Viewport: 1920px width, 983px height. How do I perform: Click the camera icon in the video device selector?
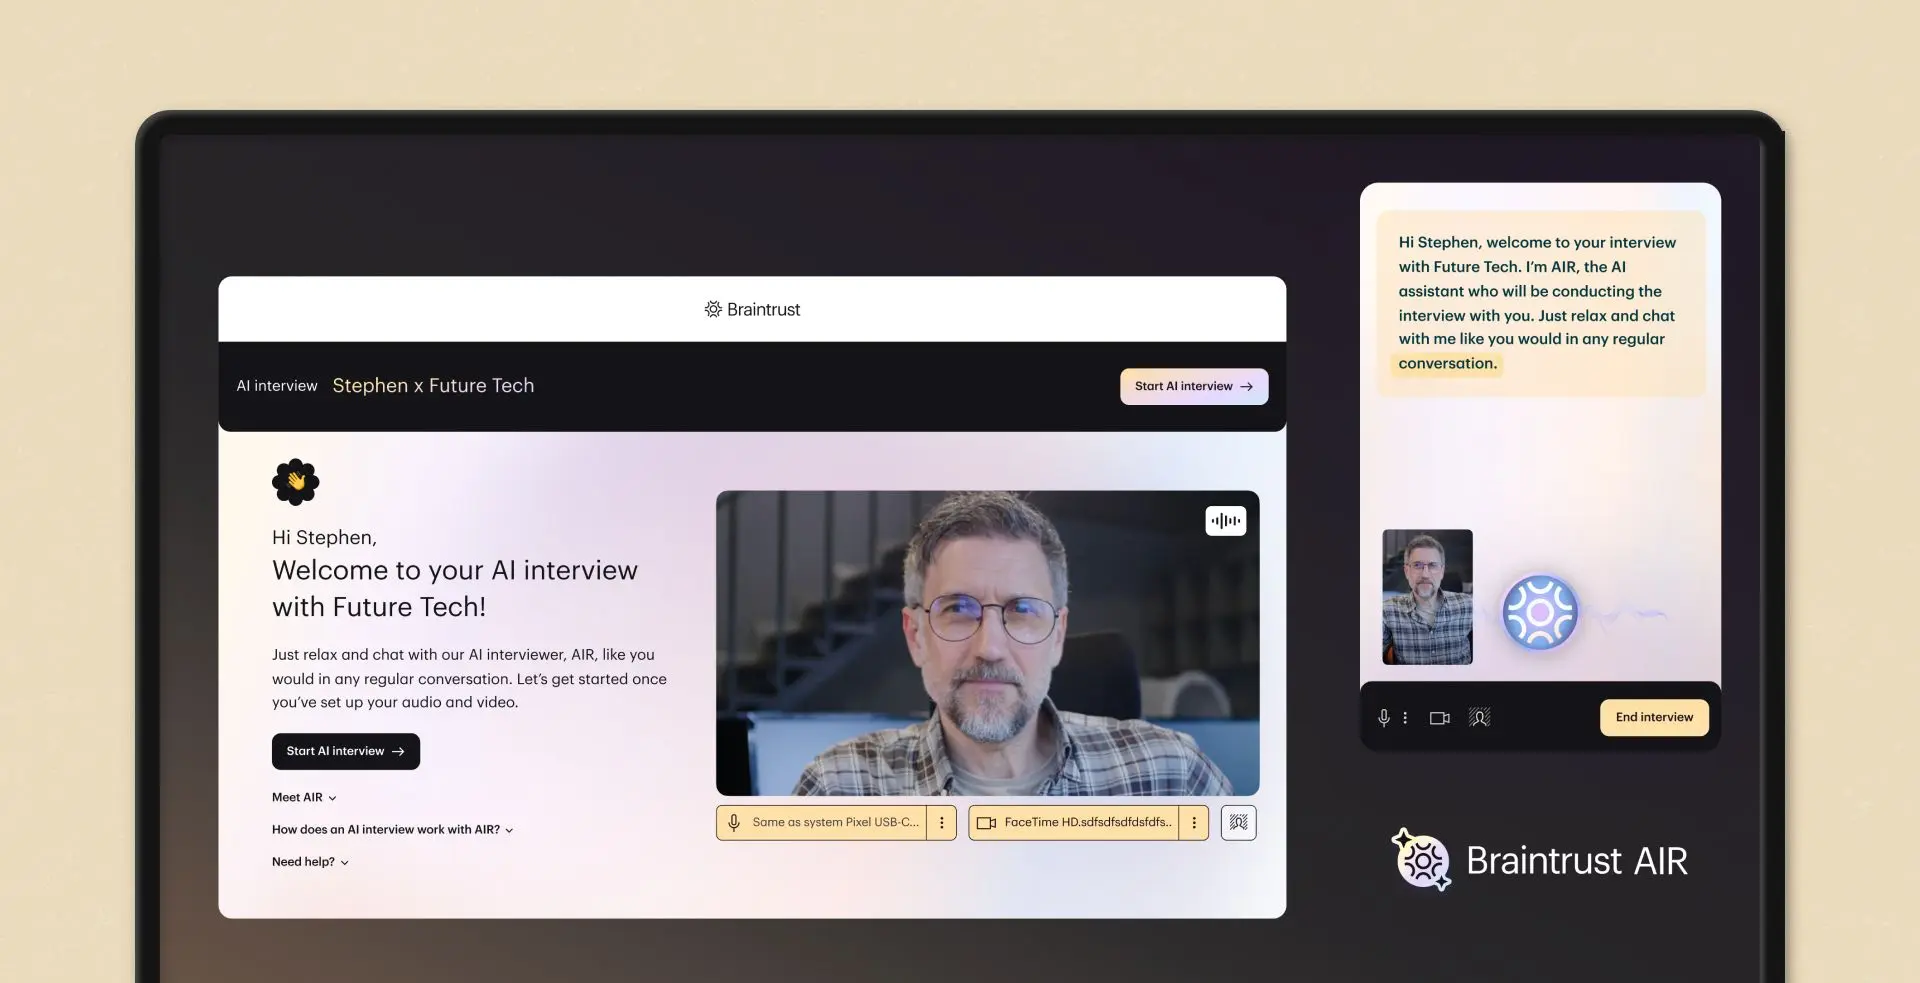pos(986,822)
